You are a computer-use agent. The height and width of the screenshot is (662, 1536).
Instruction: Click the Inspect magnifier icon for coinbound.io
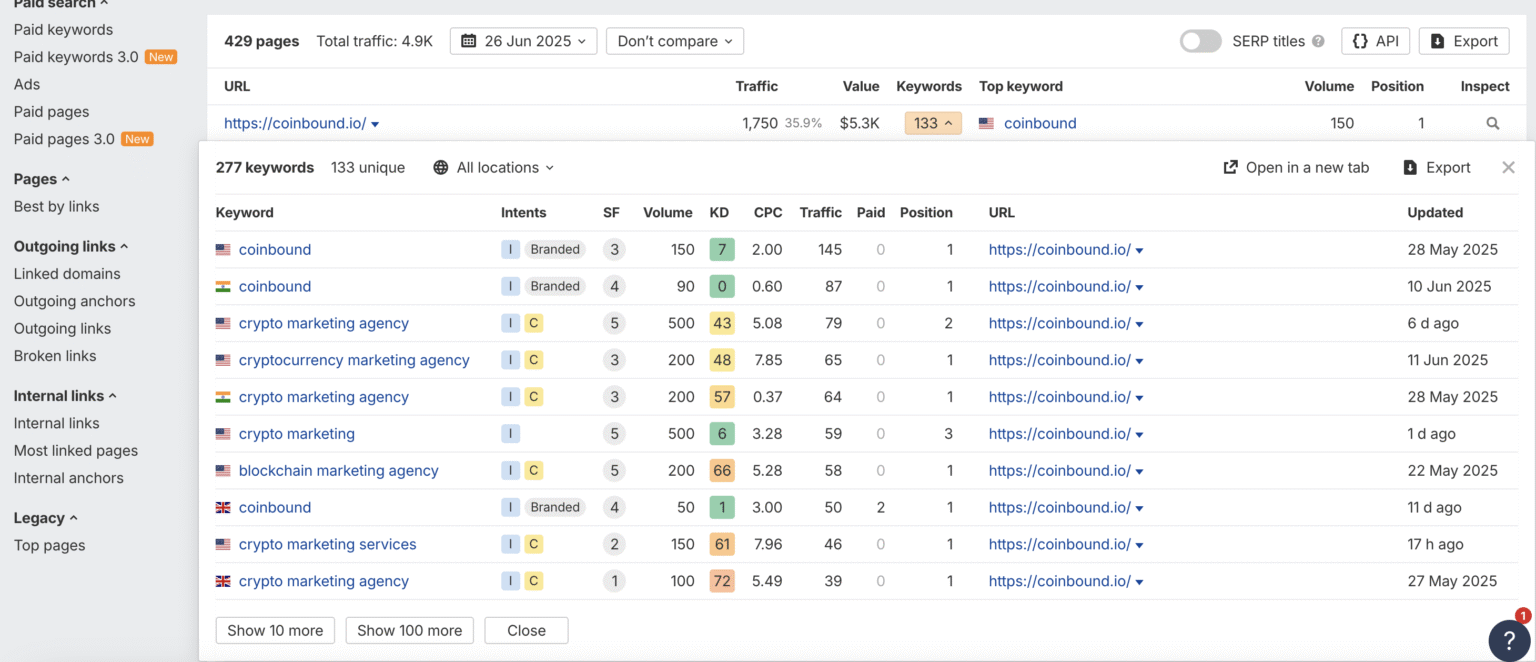[1492, 124]
